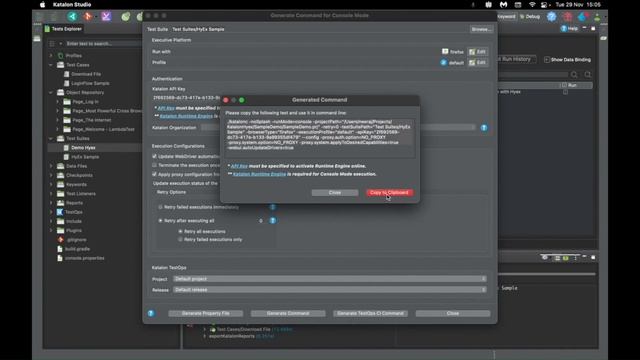
Task: Open the TestOps Release dropdown
Action: (x=329, y=290)
